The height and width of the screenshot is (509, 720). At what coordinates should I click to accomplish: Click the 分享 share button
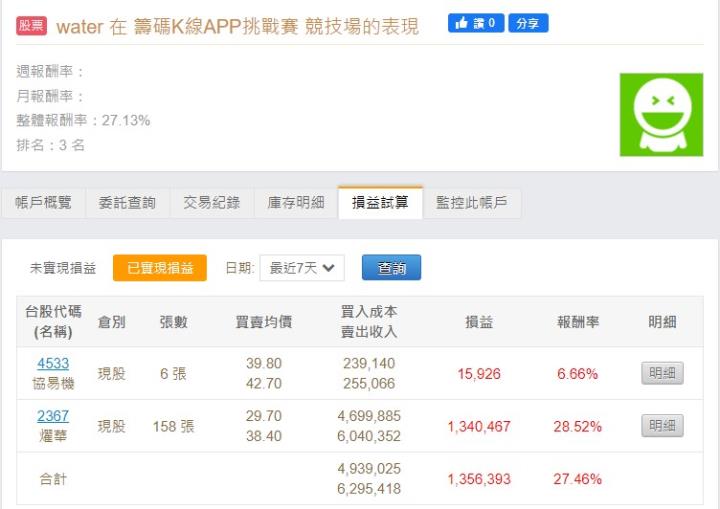click(x=528, y=23)
